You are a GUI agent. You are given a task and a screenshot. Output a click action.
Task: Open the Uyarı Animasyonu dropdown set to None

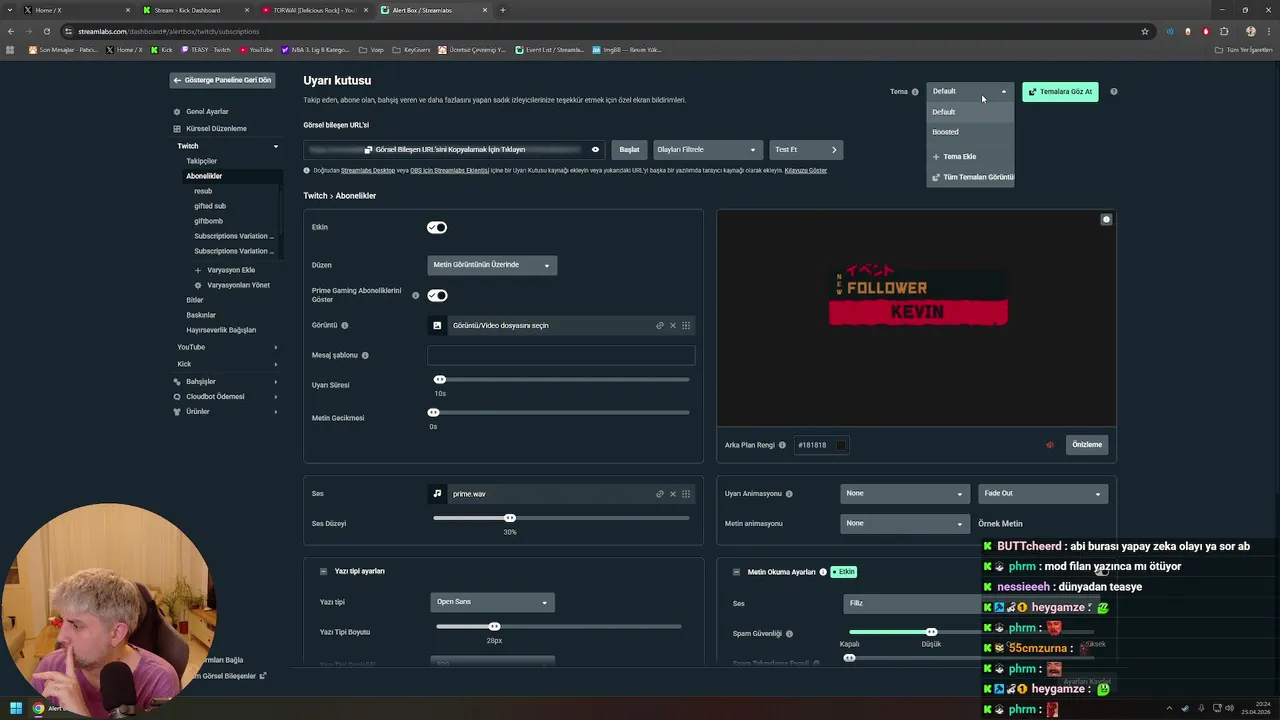click(904, 493)
